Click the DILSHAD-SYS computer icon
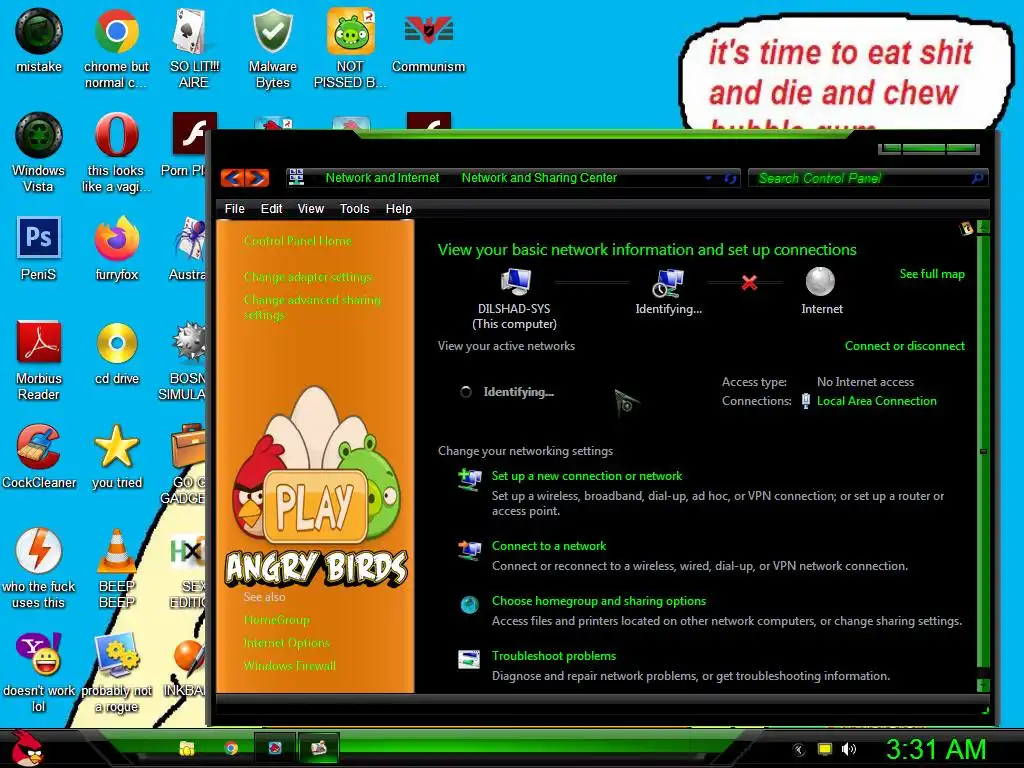 (516, 281)
